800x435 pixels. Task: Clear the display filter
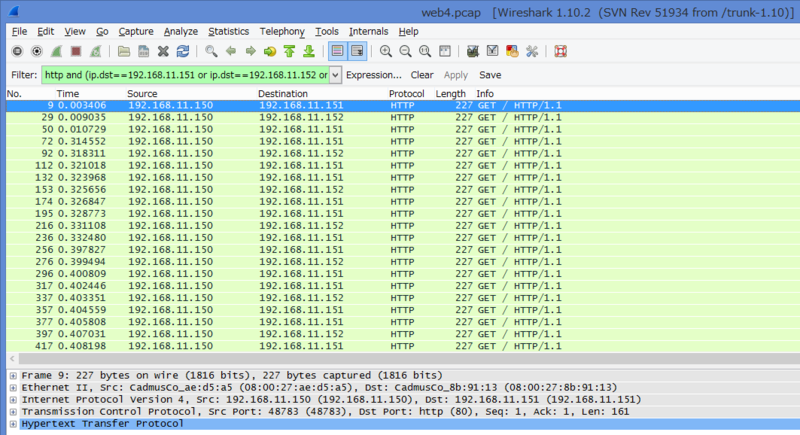pos(422,75)
